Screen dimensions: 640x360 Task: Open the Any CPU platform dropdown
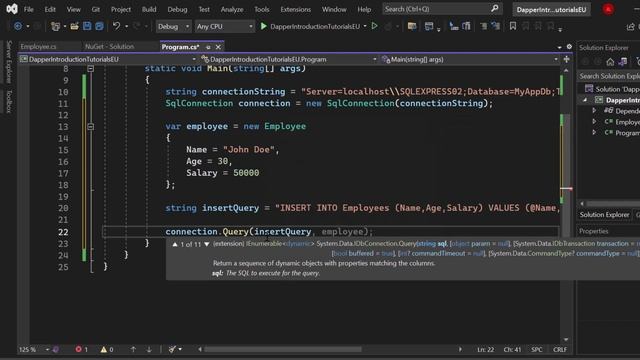(x=224, y=27)
